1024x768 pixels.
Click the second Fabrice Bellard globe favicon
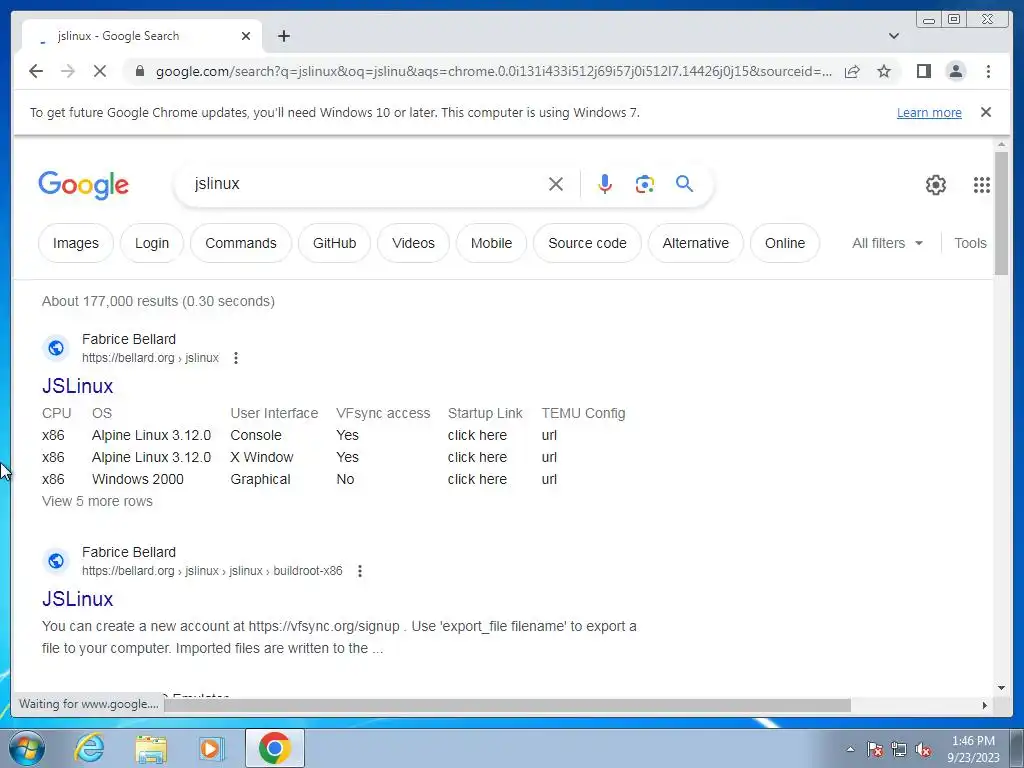[56, 560]
